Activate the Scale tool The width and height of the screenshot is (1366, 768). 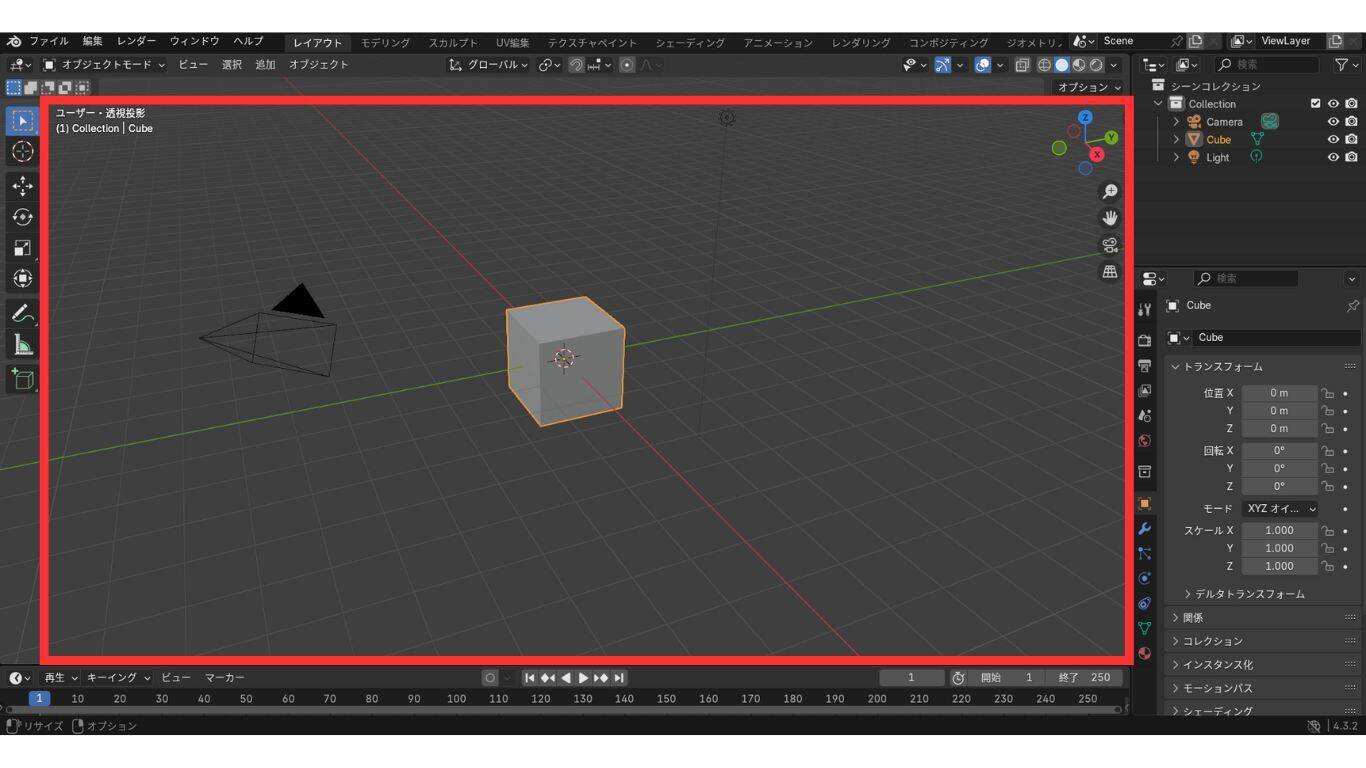pos(22,248)
